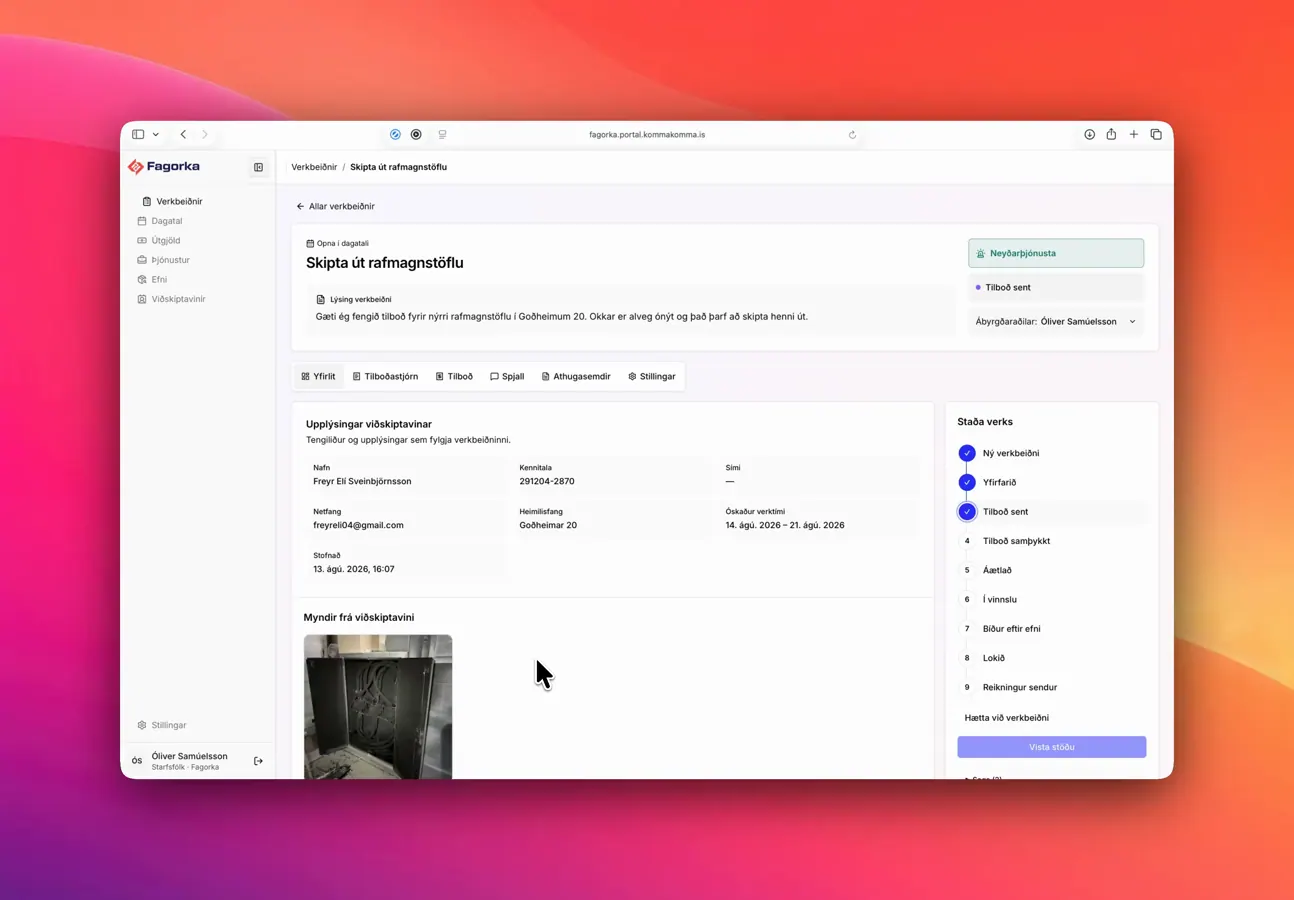This screenshot has height=900, width=1294.
Task: Click the created time 13. ágú. 2026, 16:07
Action: click(x=354, y=569)
